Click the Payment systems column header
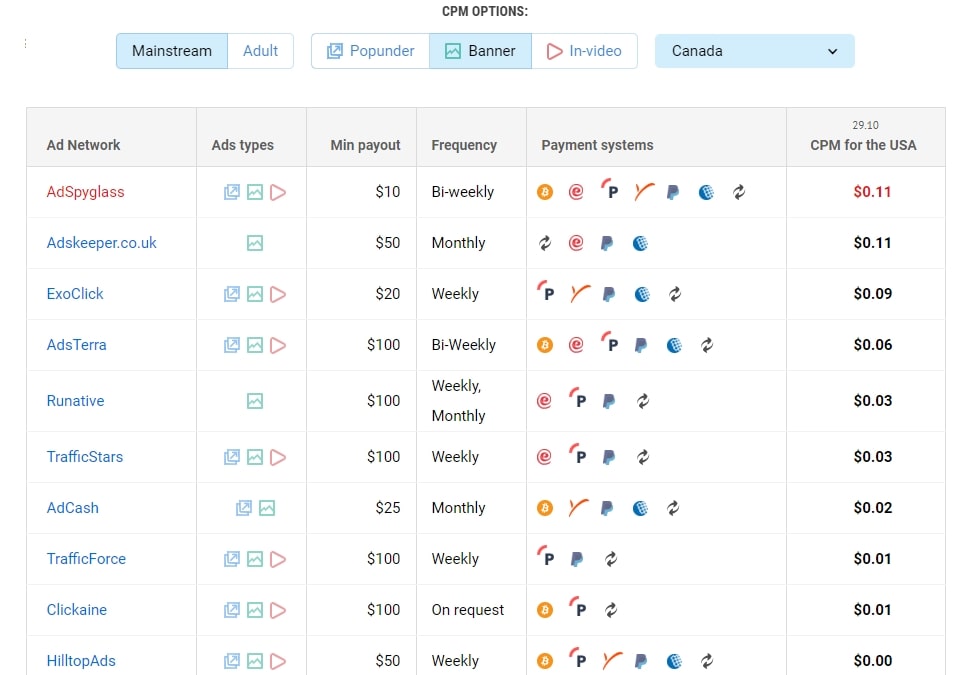 (x=597, y=145)
